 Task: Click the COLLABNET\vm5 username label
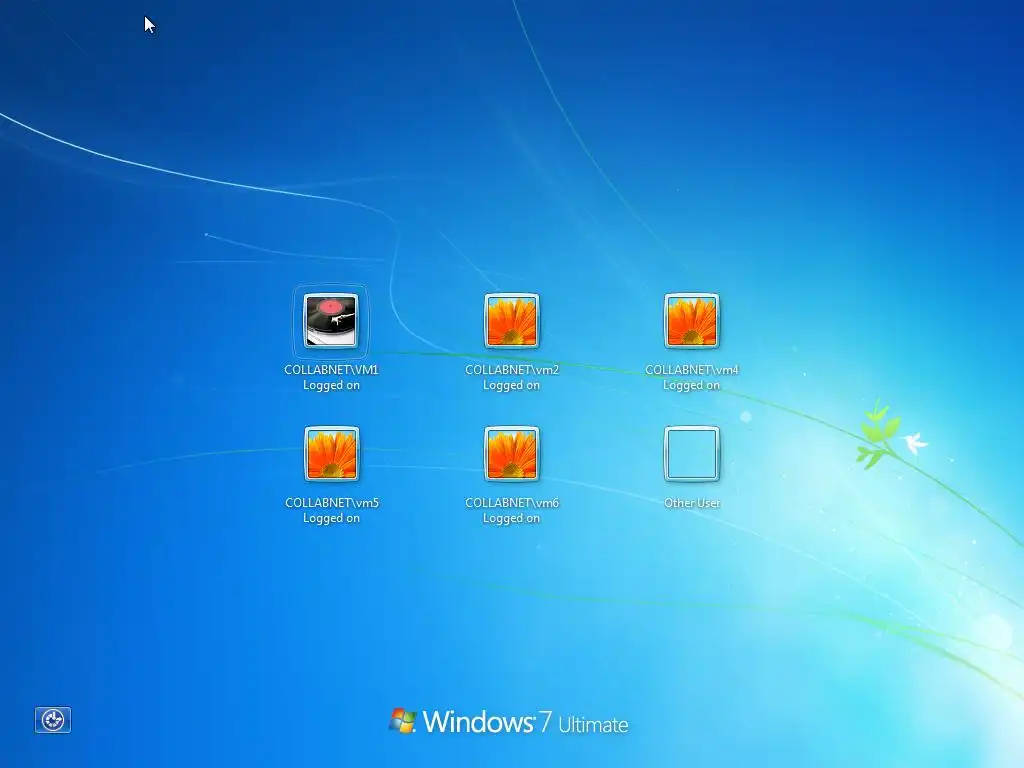click(332, 503)
